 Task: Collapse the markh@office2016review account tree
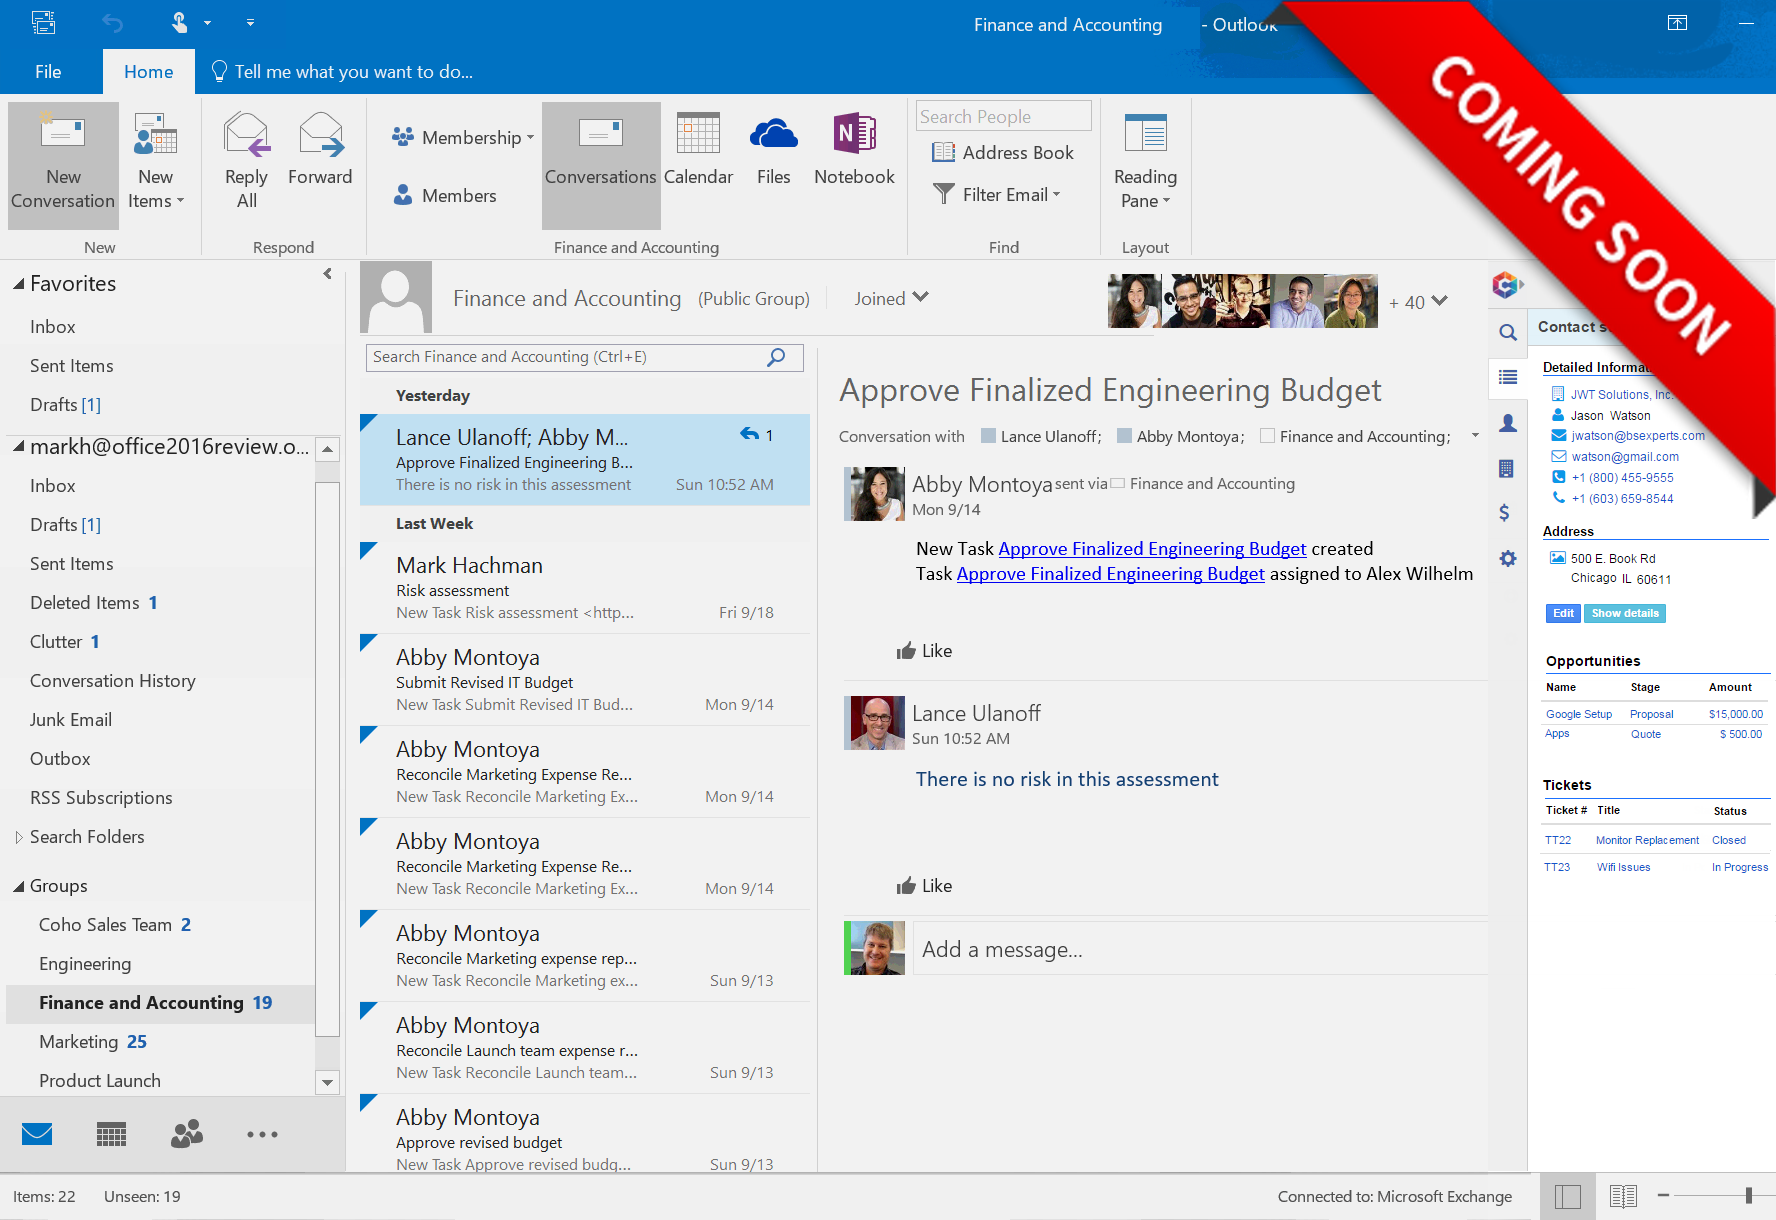18,446
